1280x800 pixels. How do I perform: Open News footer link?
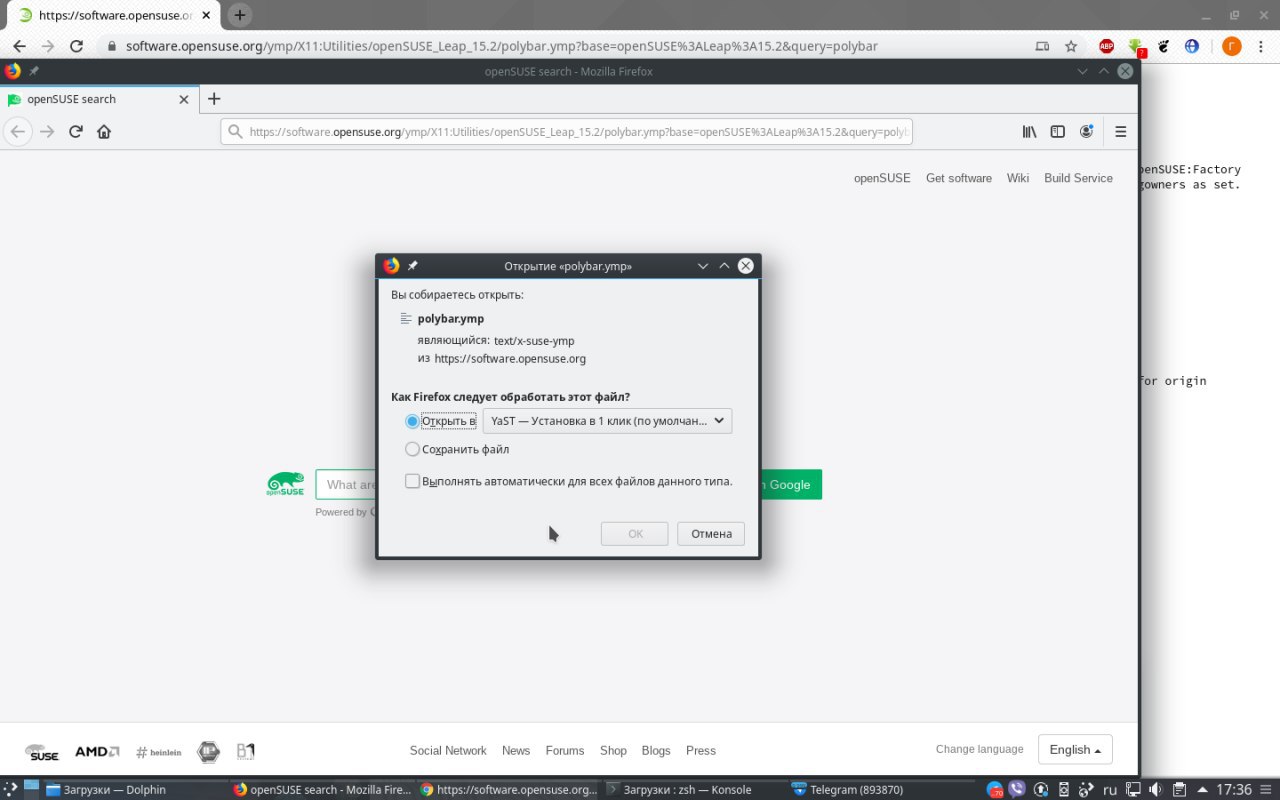coord(516,750)
